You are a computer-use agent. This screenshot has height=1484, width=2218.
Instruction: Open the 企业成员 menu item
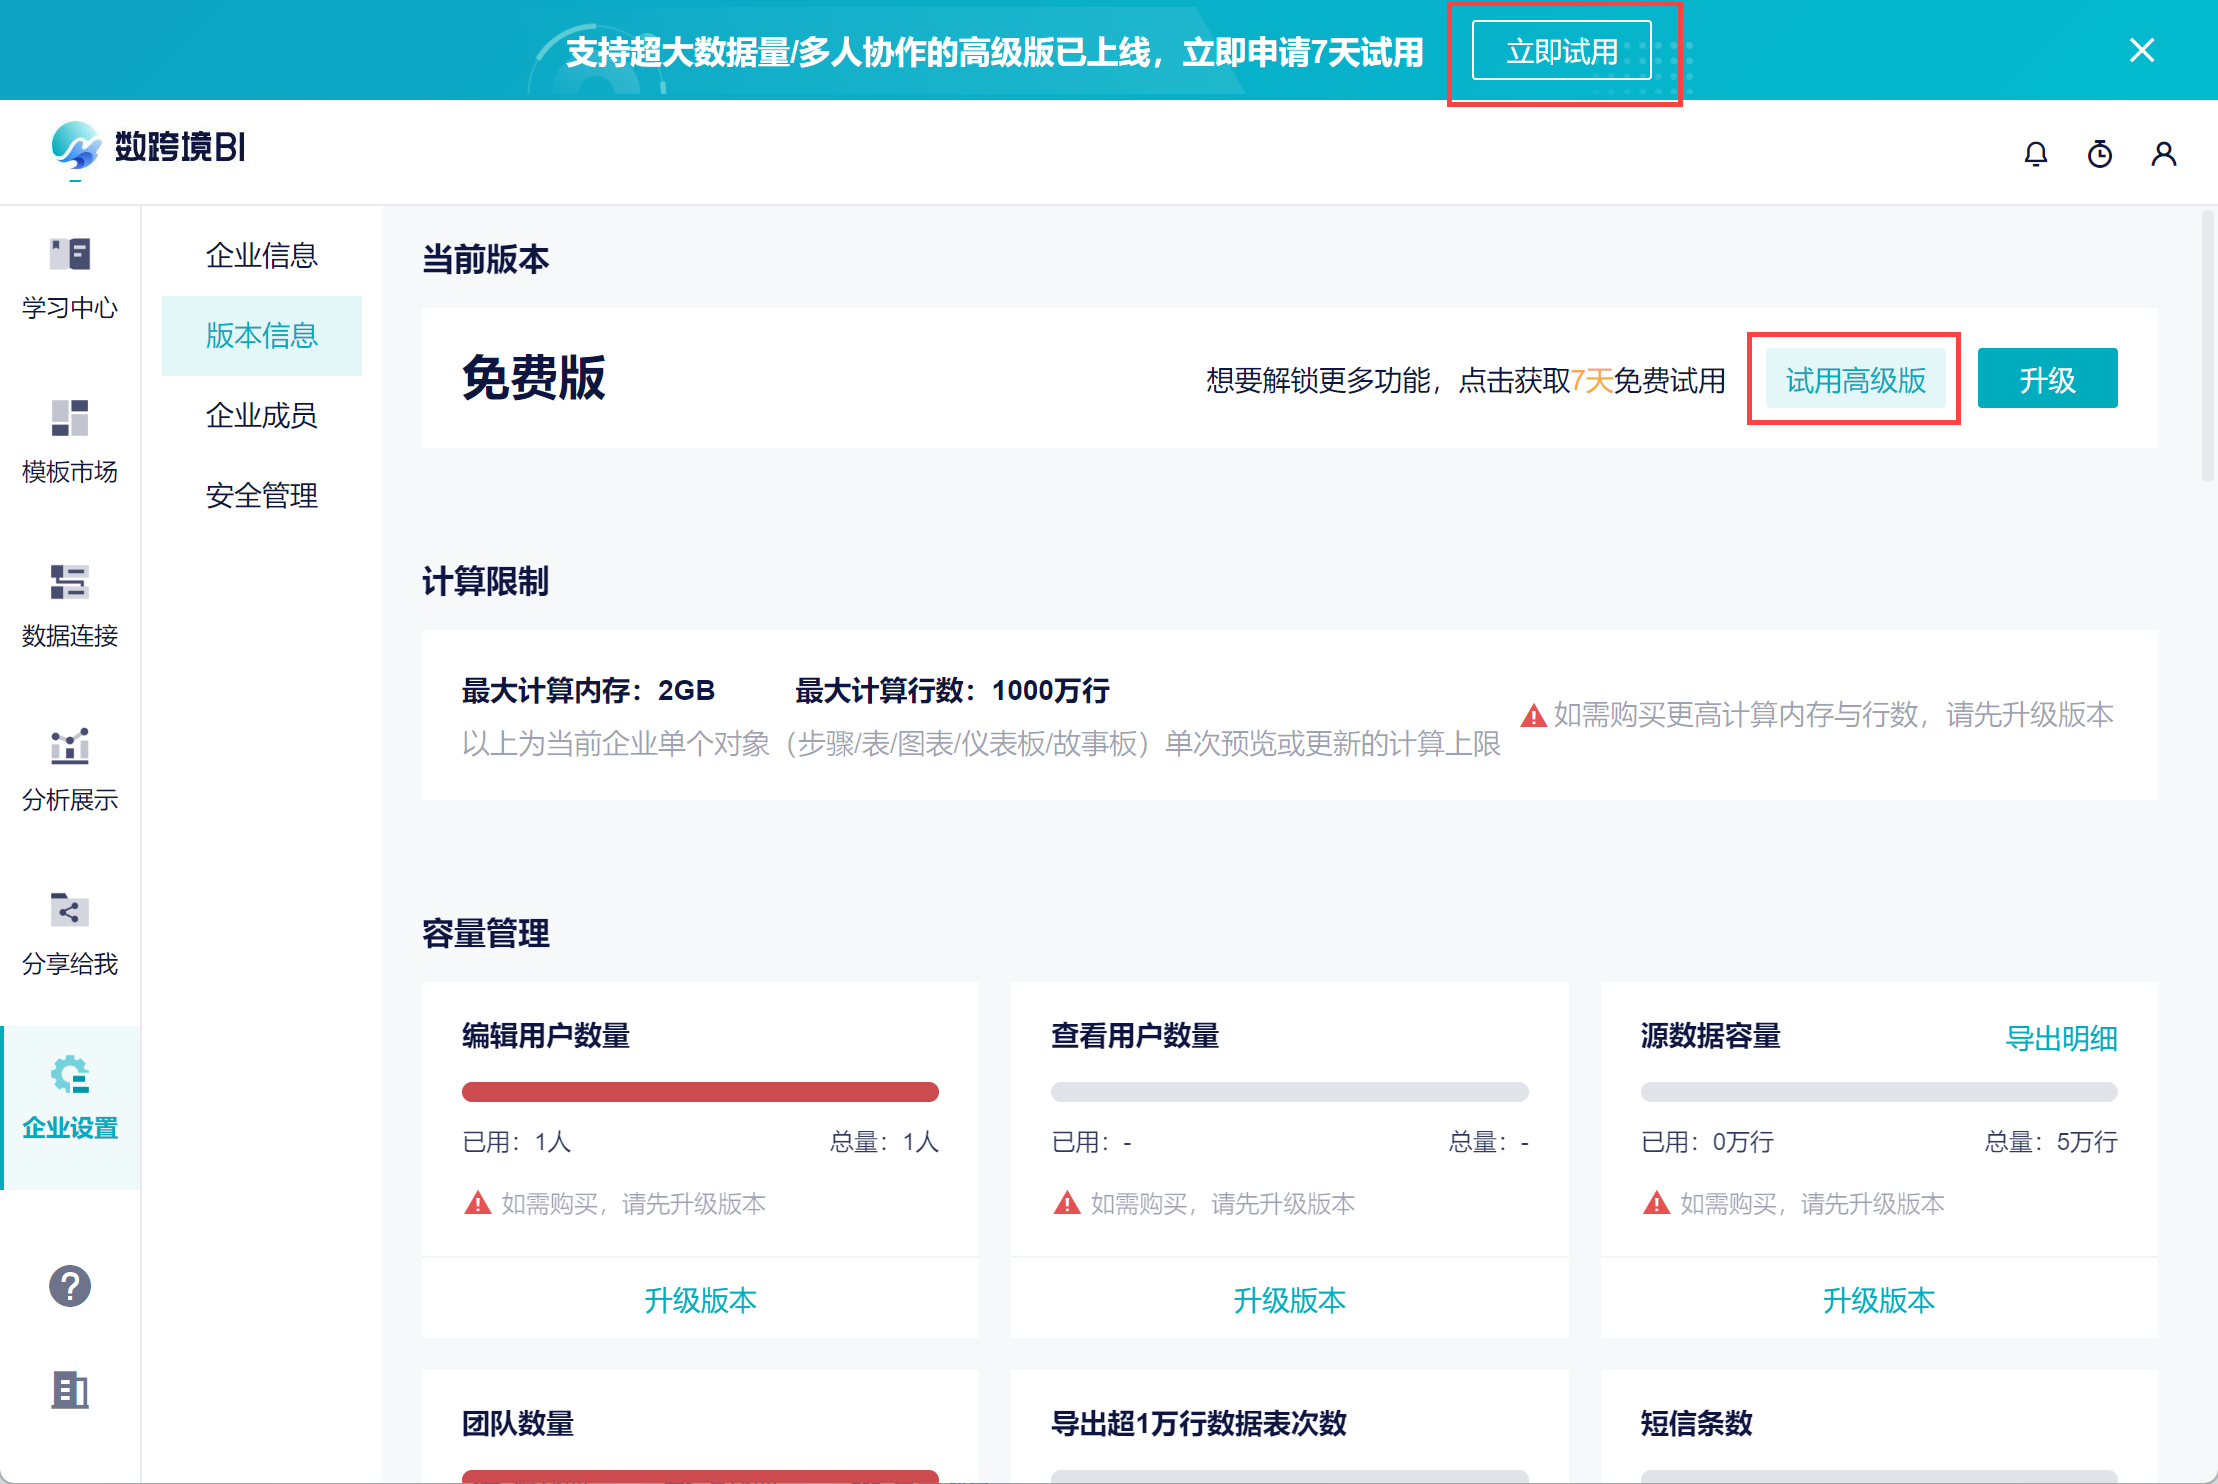point(261,416)
